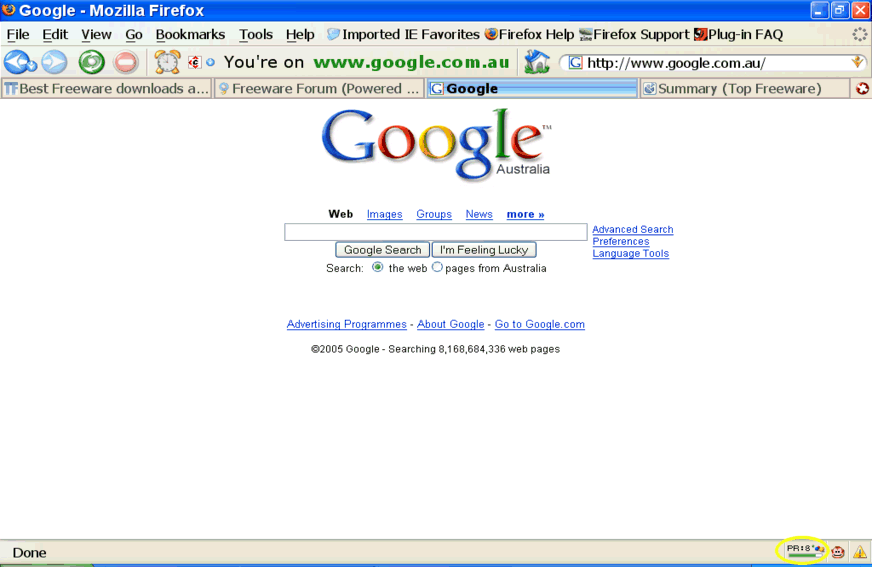Click the address bar showing google.com.au URL
The image size is (872, 567).
tap(715, 63)
